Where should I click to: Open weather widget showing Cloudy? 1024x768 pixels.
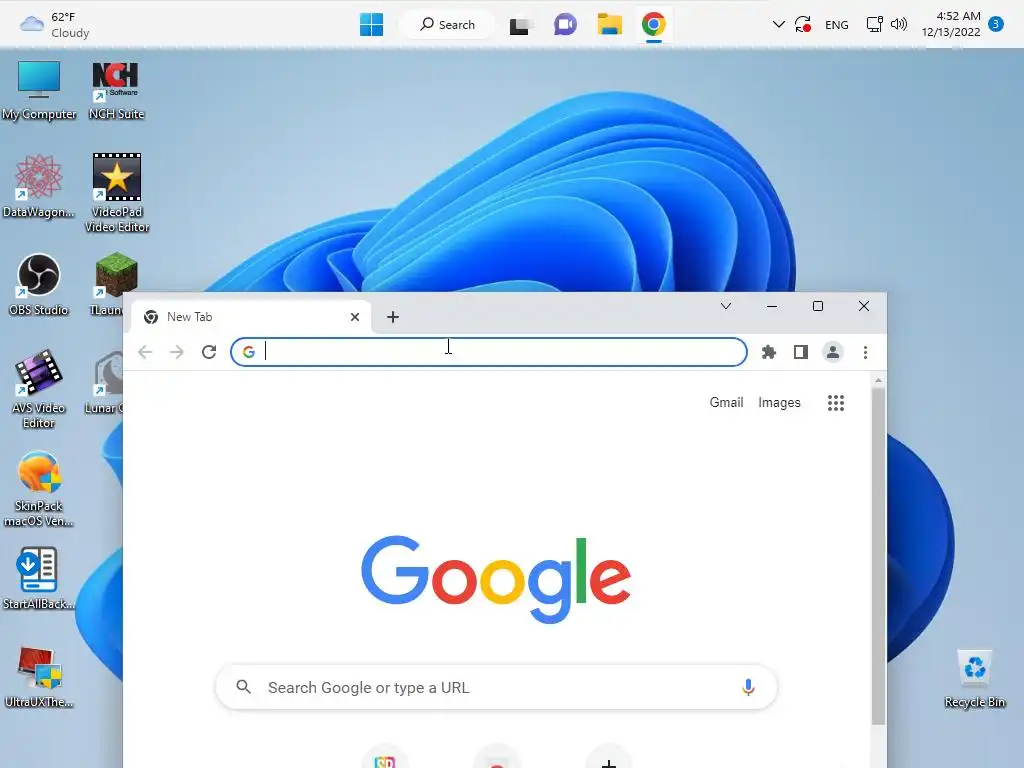click(55, 25)
